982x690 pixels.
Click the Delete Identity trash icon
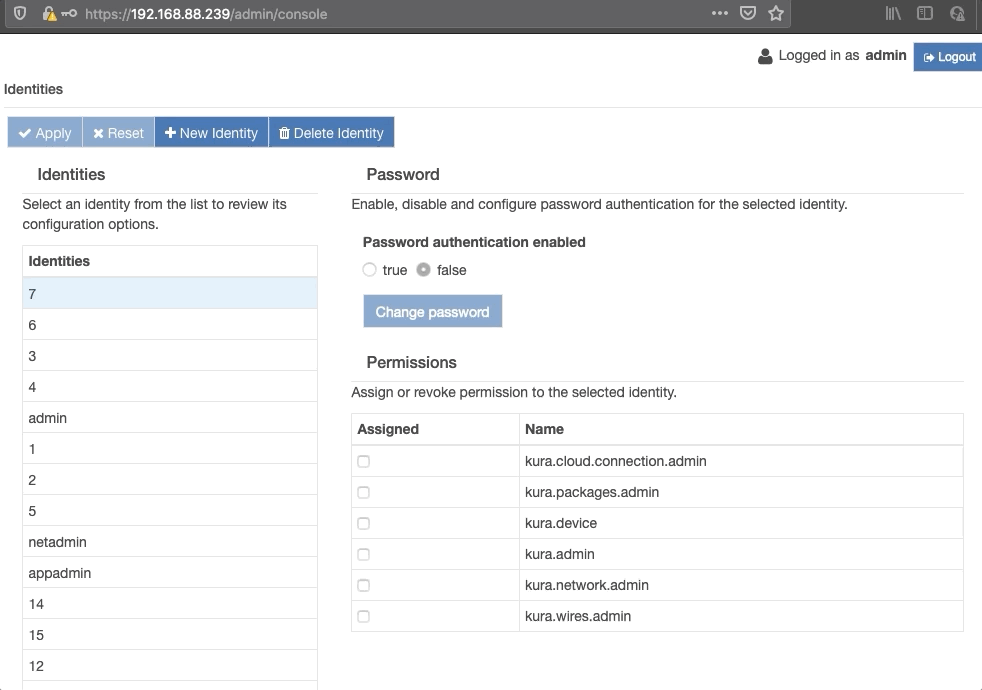[x=285, y=132]
